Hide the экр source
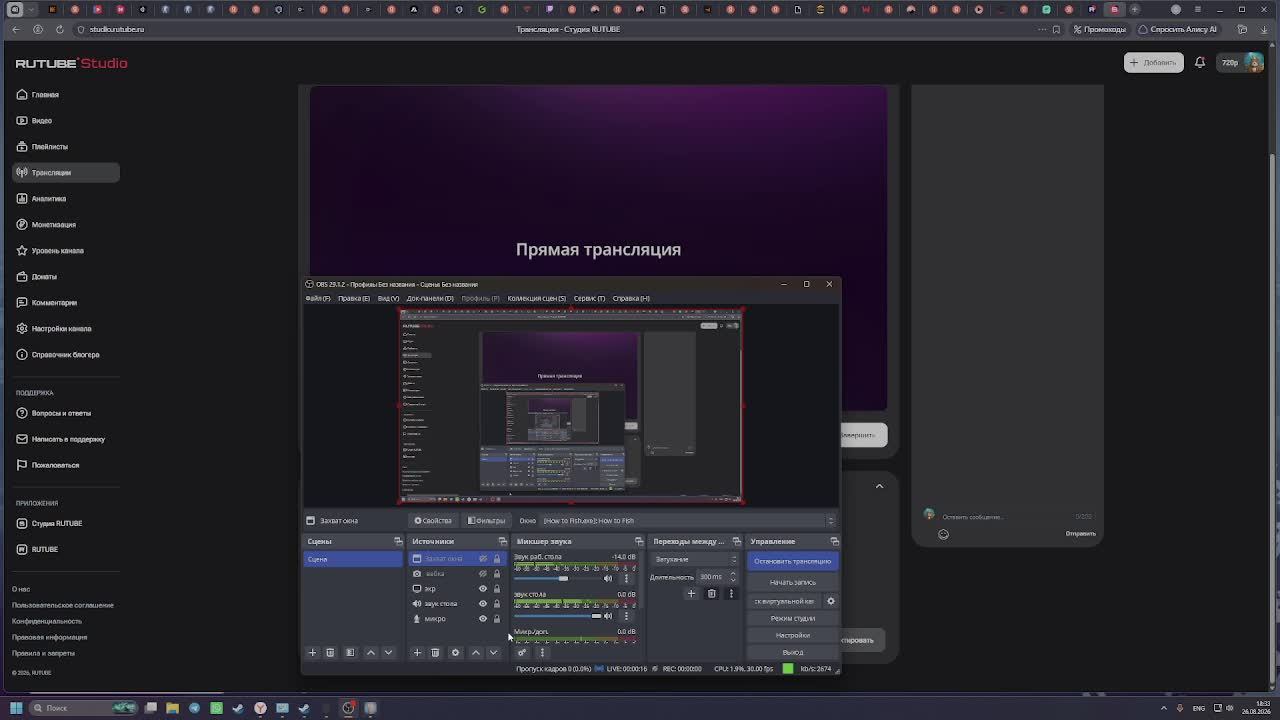 [x=483, y=589]
